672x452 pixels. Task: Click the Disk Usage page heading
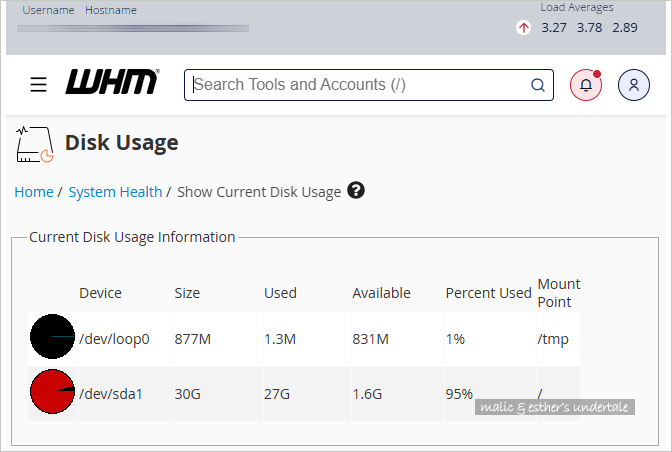[x=121, y=143]
